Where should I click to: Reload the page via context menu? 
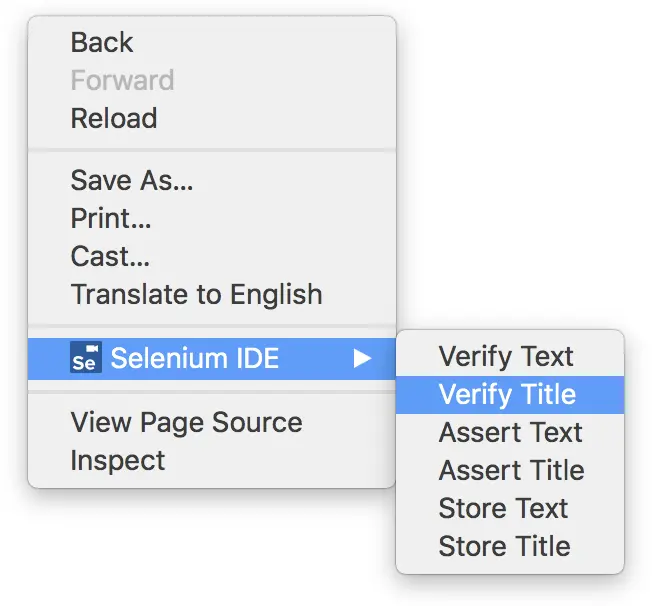point(212,118)
